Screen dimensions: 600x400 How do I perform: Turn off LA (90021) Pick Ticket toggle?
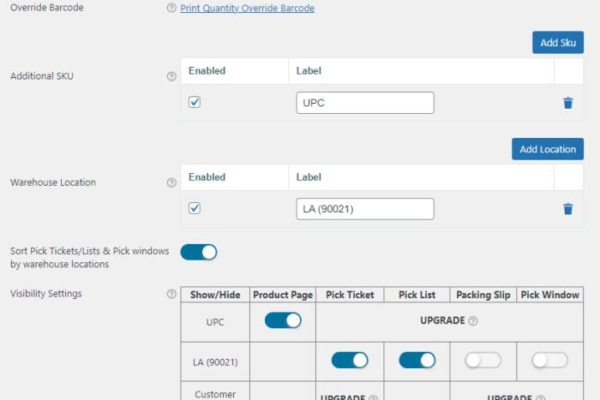[350, 360]
